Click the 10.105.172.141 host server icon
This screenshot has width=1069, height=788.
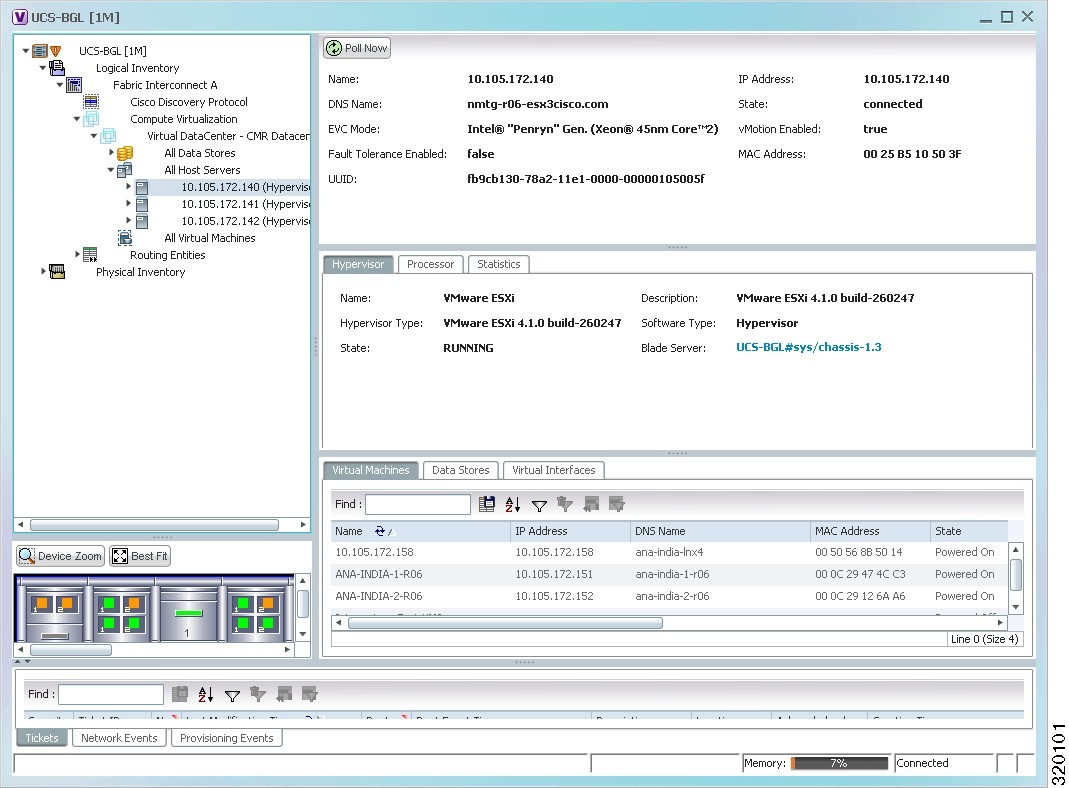click(x=142, y=204)
